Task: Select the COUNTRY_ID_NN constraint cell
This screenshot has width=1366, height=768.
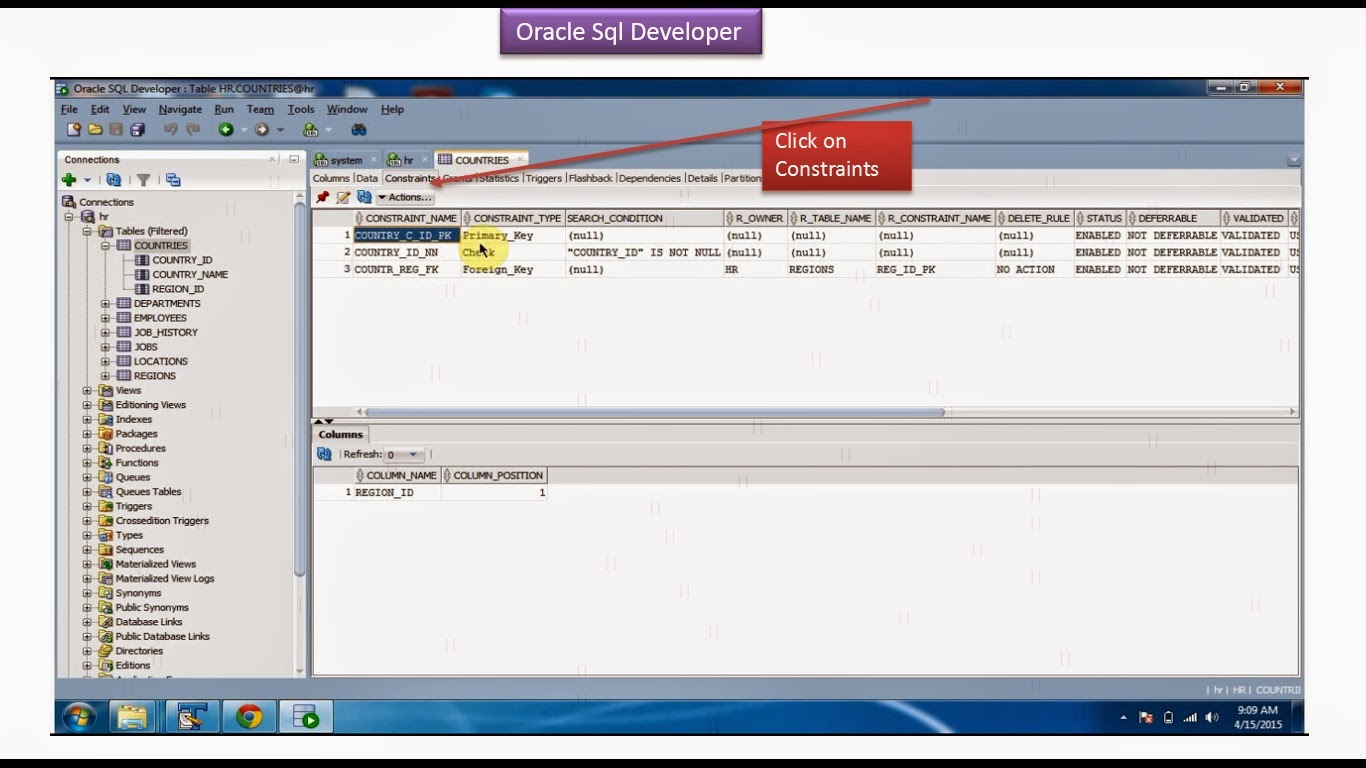Action: point(407,253)
